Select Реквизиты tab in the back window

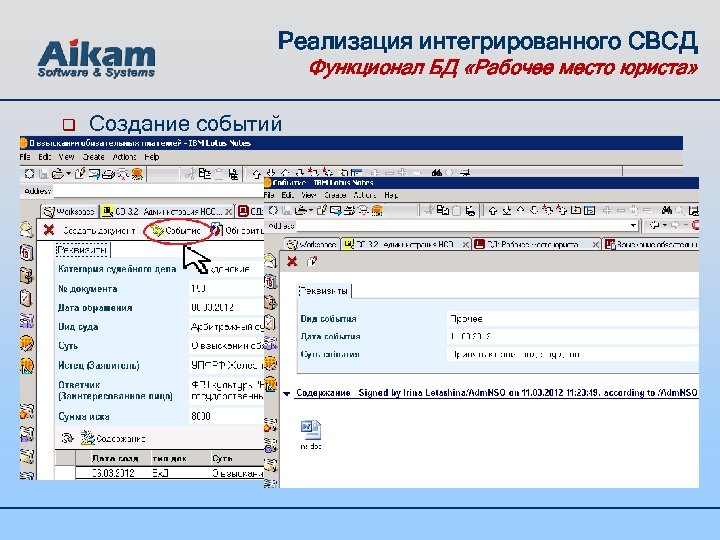click(82, 250)
